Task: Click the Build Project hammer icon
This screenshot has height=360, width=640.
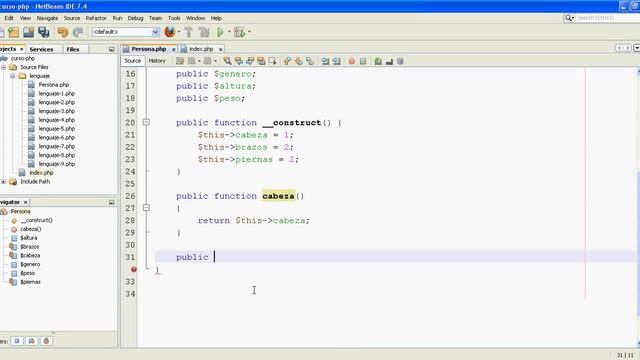Action: pos(189,32)
